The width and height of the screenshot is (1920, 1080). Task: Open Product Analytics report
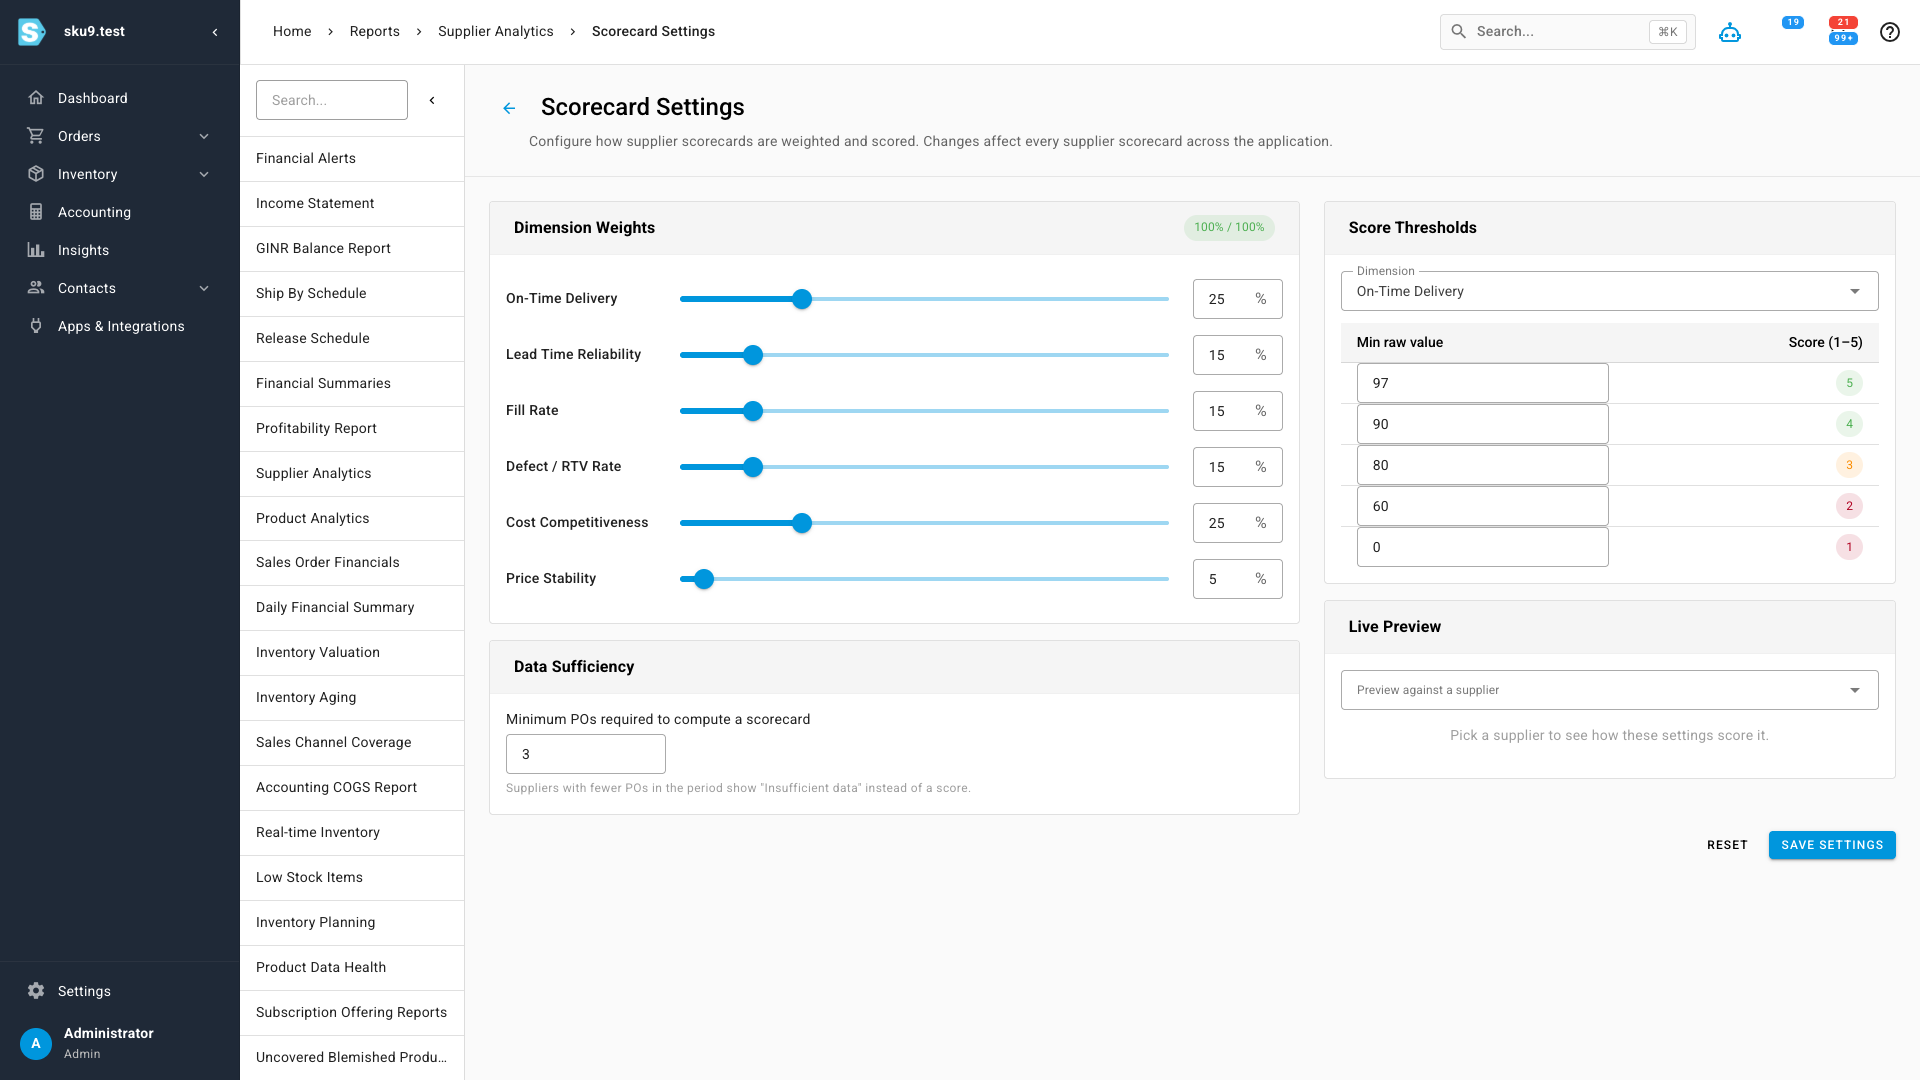pyautogui.click(x=352, y=518)
